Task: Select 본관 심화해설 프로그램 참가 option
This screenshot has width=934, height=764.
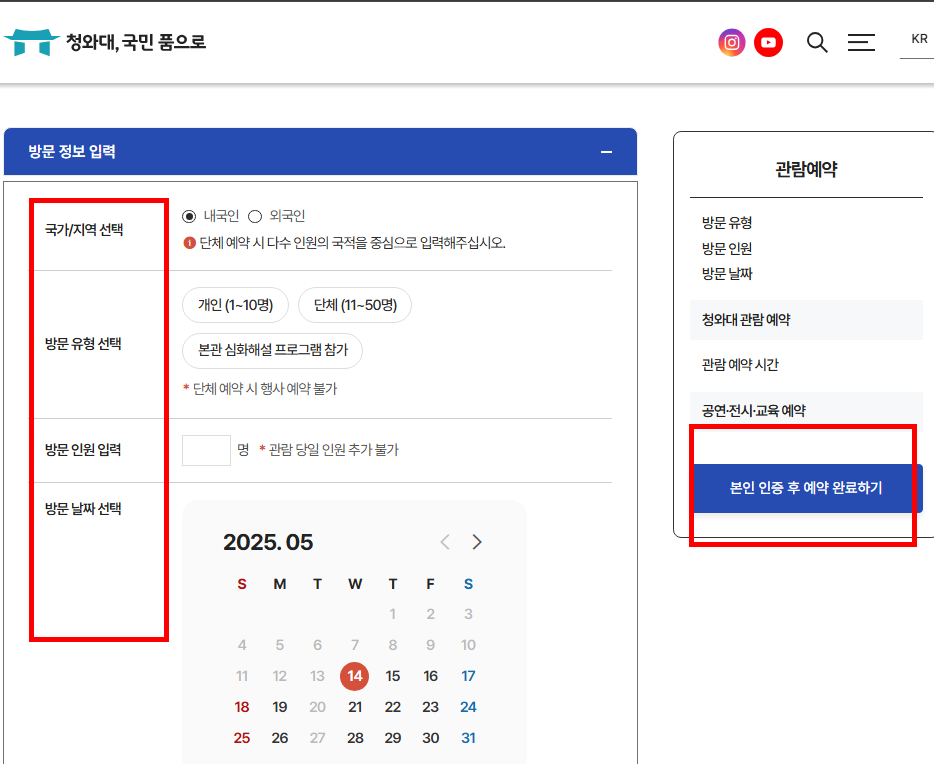Action: pyautogui.click(x=272, y=350)
